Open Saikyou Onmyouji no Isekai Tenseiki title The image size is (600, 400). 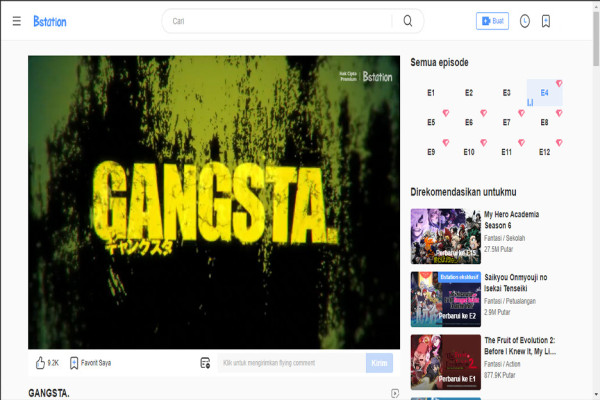click(x=516, y=282)
